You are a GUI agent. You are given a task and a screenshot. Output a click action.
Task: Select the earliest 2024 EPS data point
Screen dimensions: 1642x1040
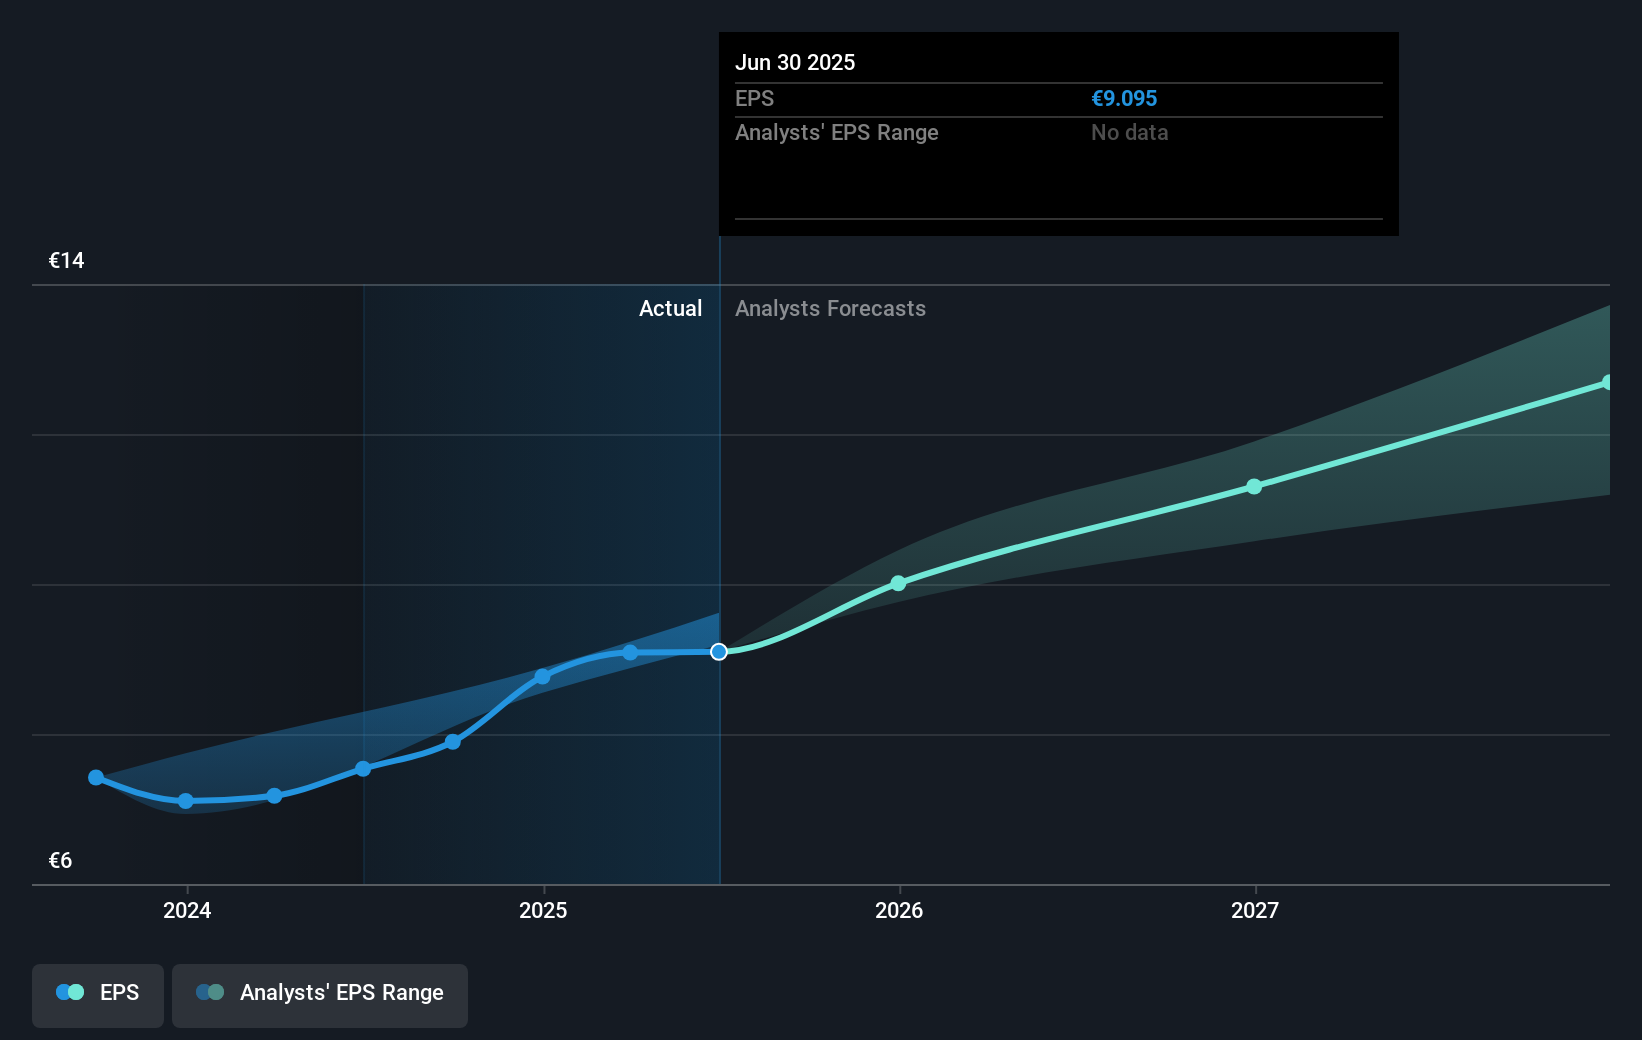pyautogui.click(x=95, y=777)
